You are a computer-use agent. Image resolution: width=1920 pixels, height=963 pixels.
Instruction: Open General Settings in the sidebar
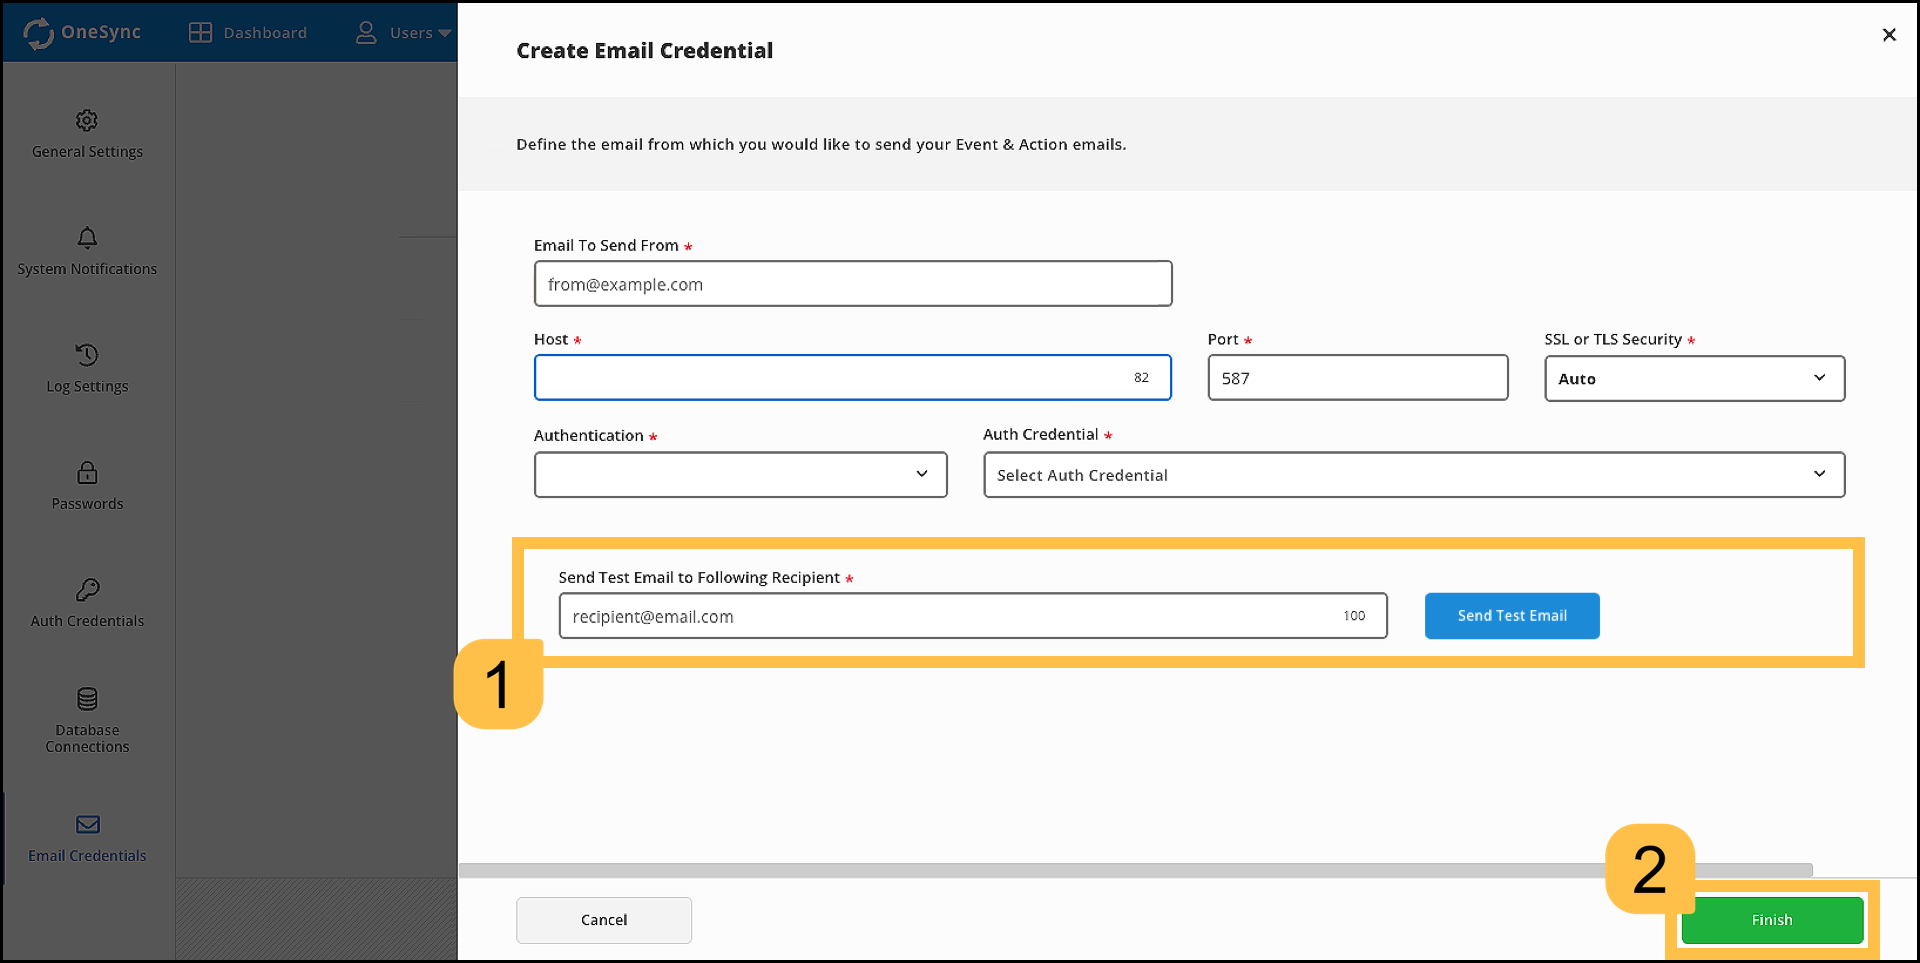[x=87, y=135]
